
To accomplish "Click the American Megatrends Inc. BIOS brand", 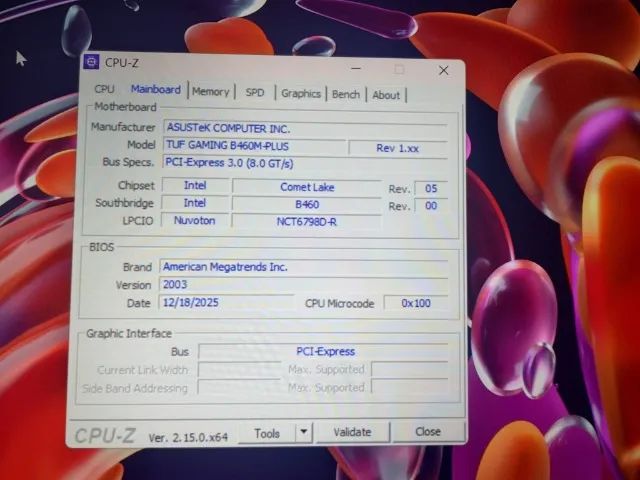I will point(304,267).
